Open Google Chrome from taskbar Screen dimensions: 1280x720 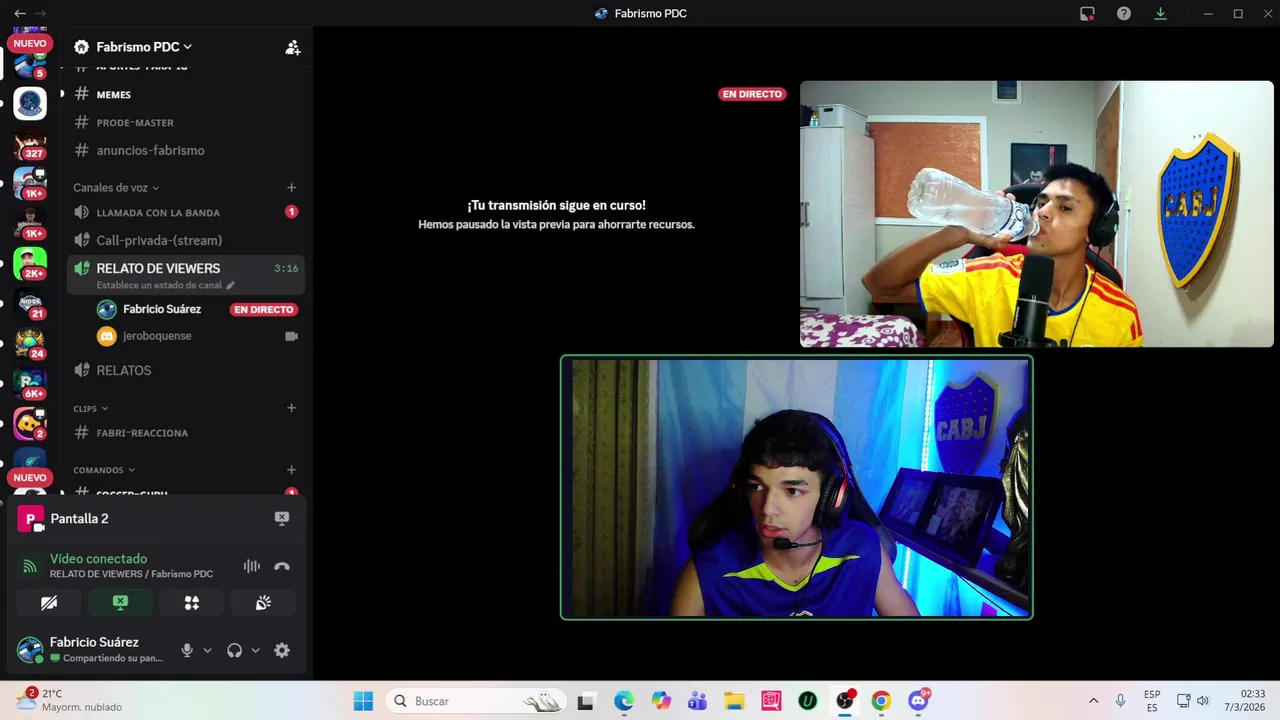click(881, 701)
